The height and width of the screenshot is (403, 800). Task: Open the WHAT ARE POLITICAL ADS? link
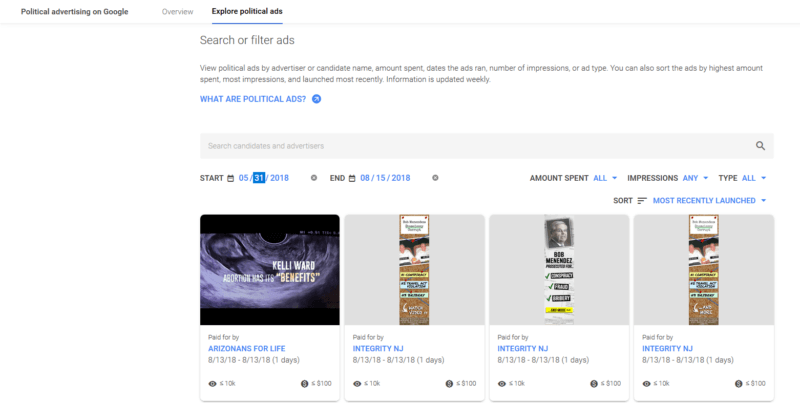253,99
